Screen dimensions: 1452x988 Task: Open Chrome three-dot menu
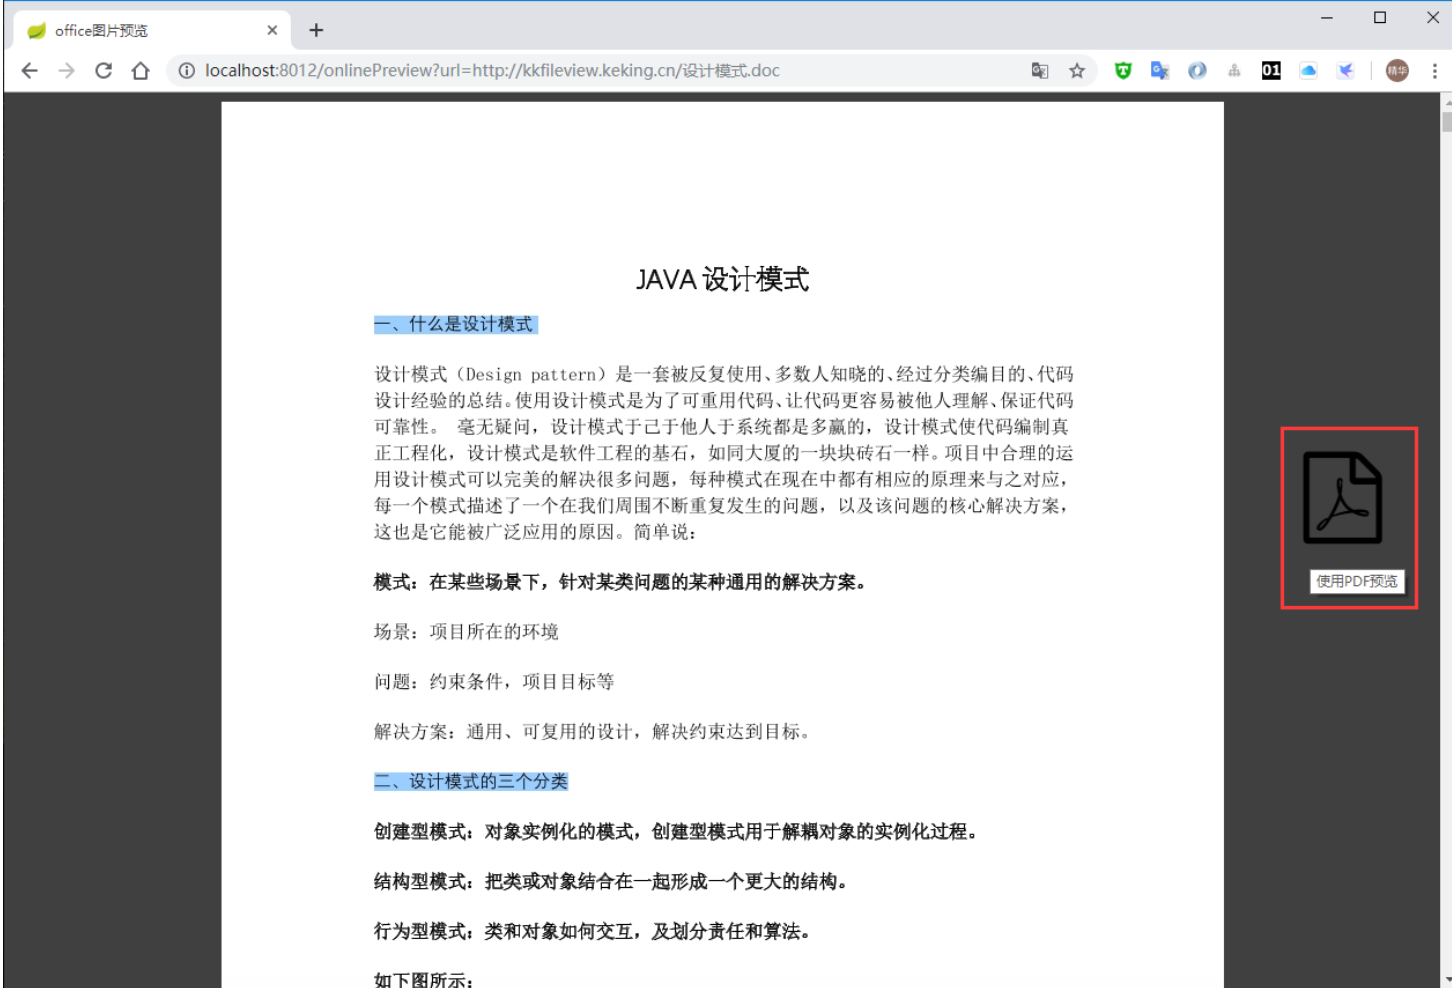coord(1434,71)
